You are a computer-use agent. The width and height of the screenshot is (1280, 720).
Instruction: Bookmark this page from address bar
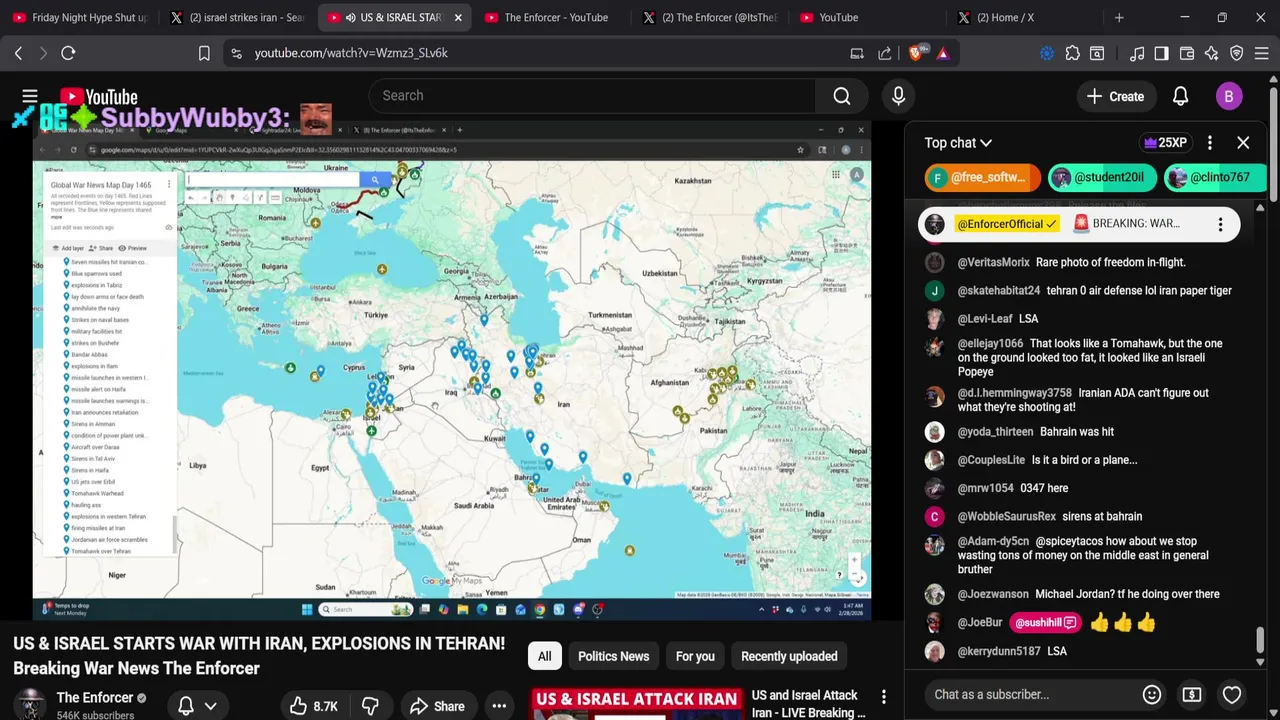204,53
